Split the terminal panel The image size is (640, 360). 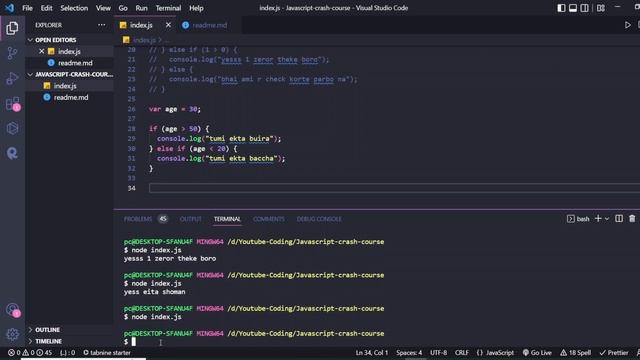[x=619, y=219]
